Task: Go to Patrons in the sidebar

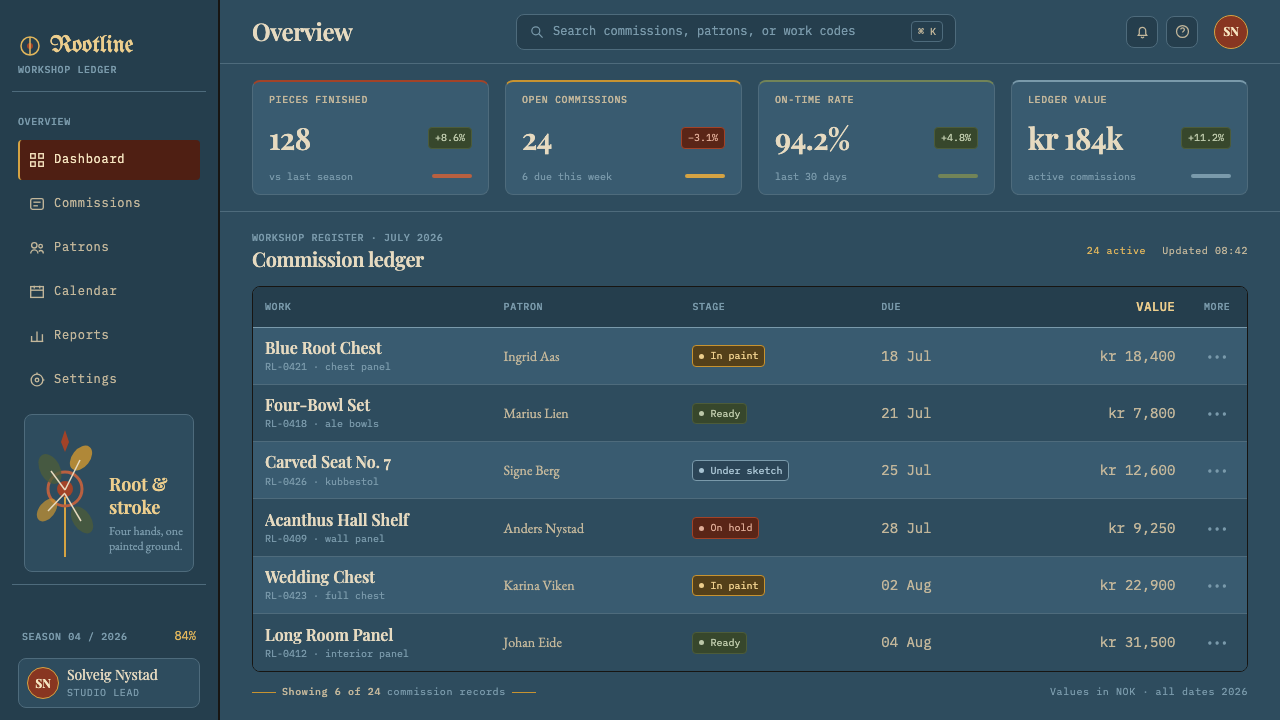Action: (x=109, y=248)
